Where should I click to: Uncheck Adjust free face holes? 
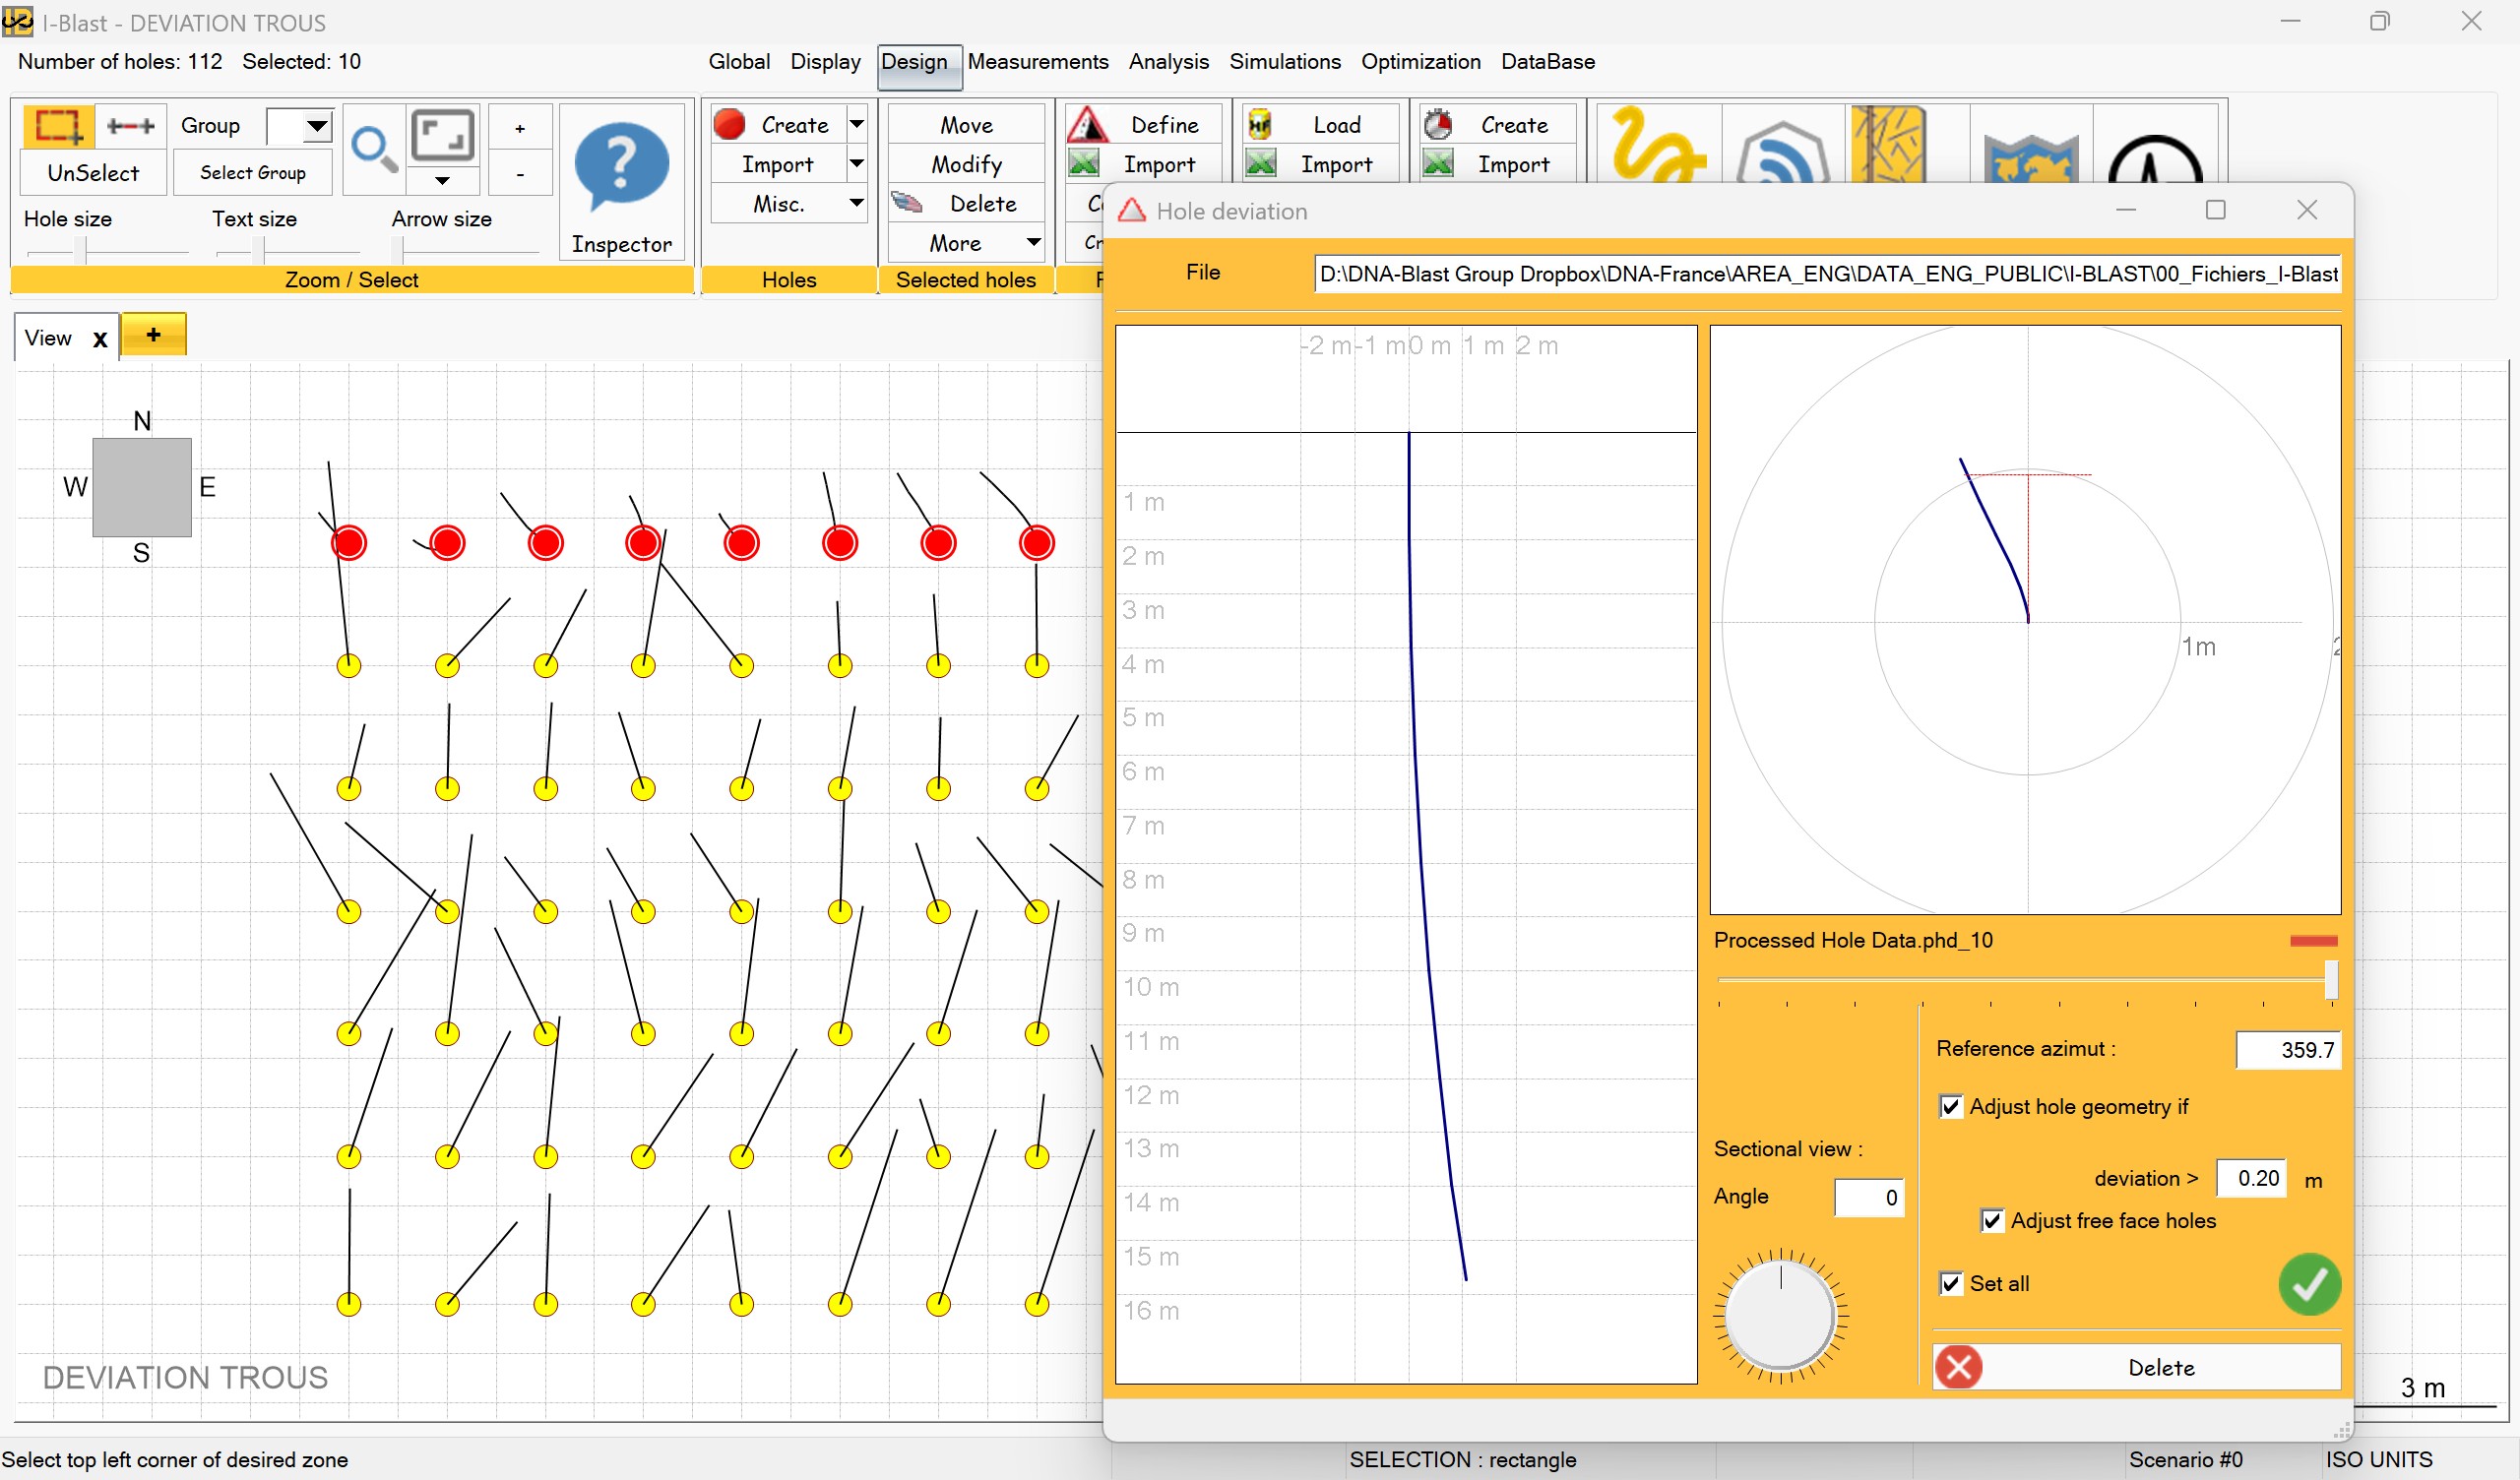1992,1220
